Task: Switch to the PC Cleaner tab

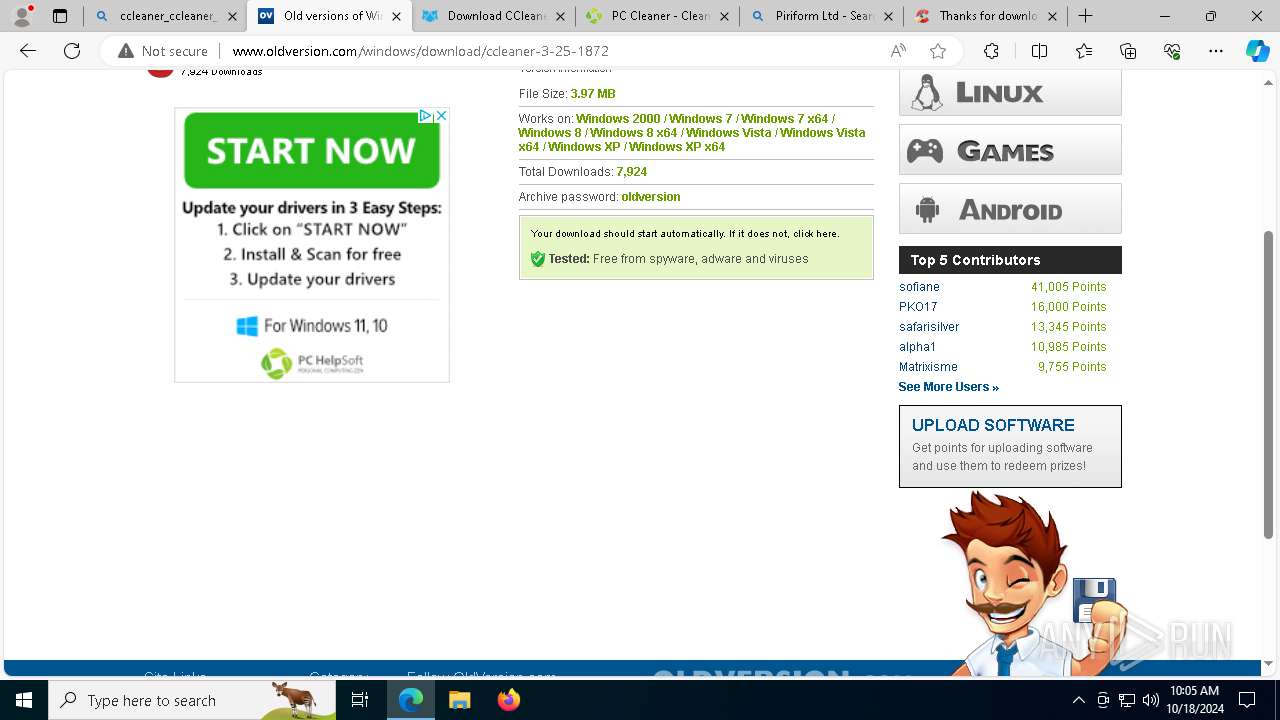Action: [657, 16]
